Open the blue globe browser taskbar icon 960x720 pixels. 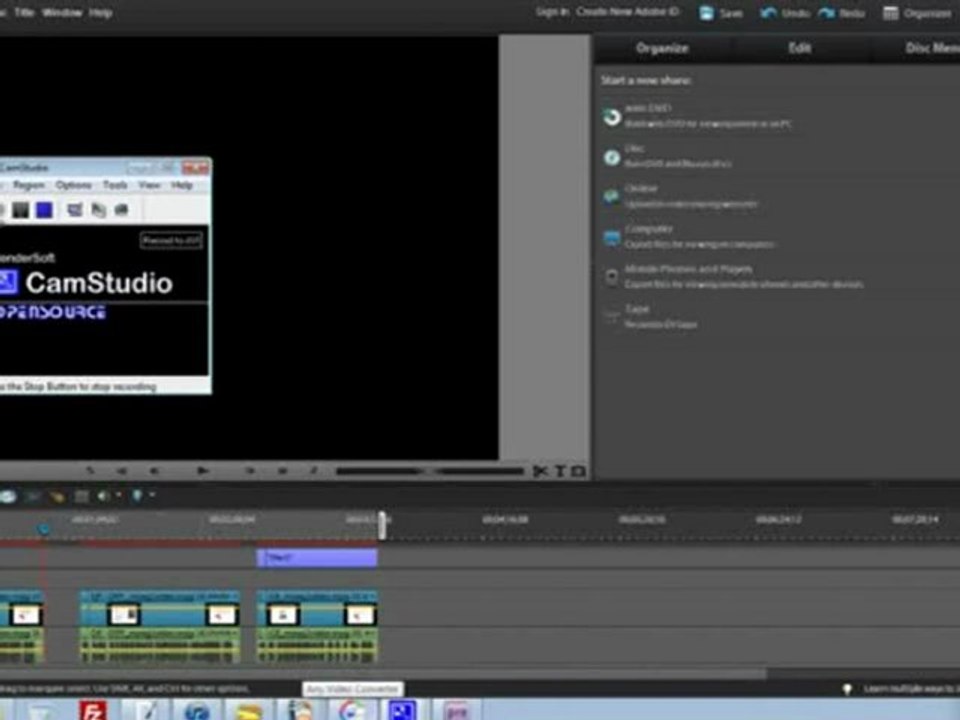197,711
